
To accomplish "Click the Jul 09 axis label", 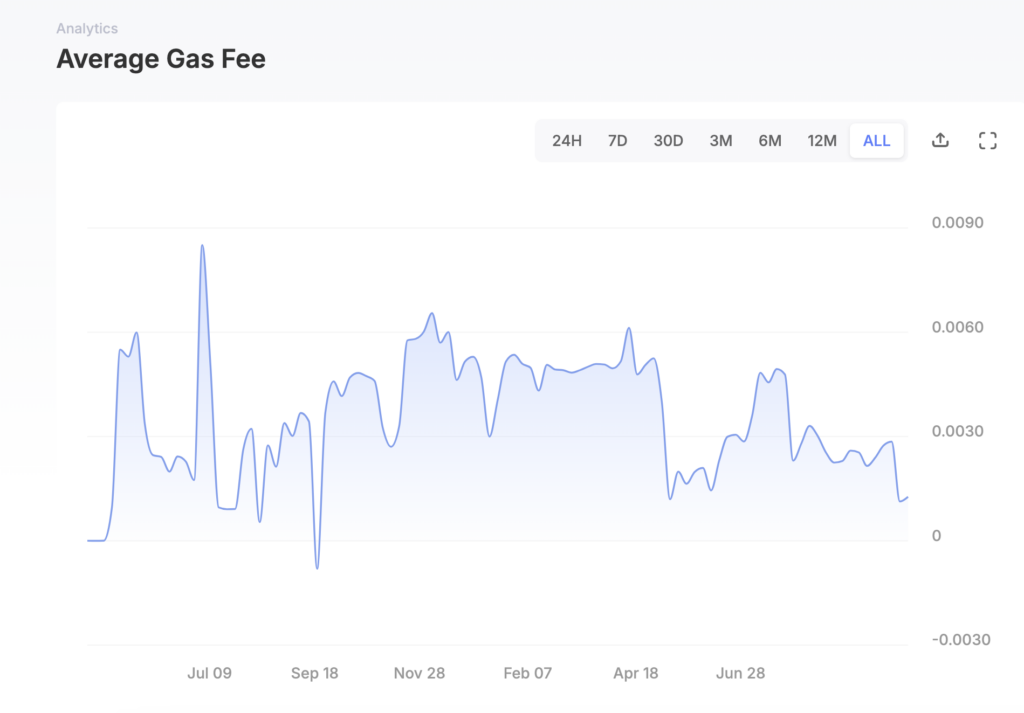I will pos(209,673).
